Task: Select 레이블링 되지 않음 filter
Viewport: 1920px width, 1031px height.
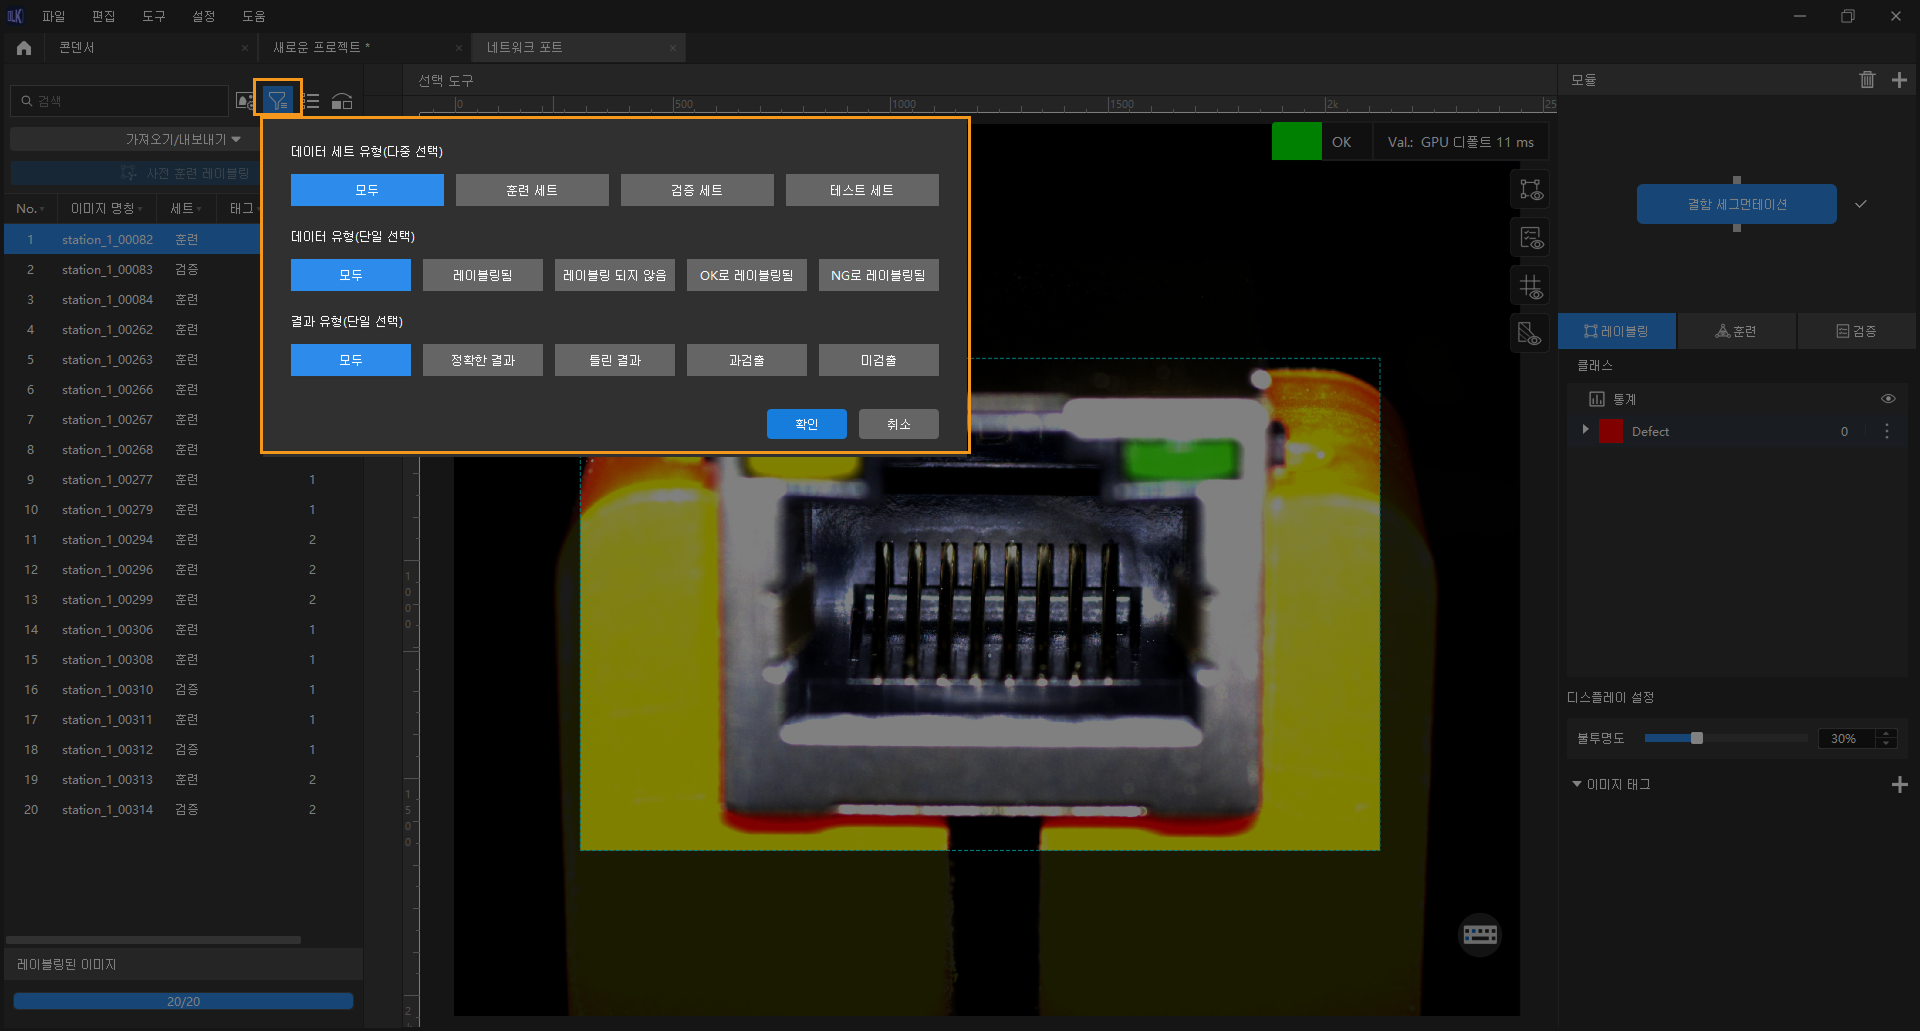Action: click(615, 275)
